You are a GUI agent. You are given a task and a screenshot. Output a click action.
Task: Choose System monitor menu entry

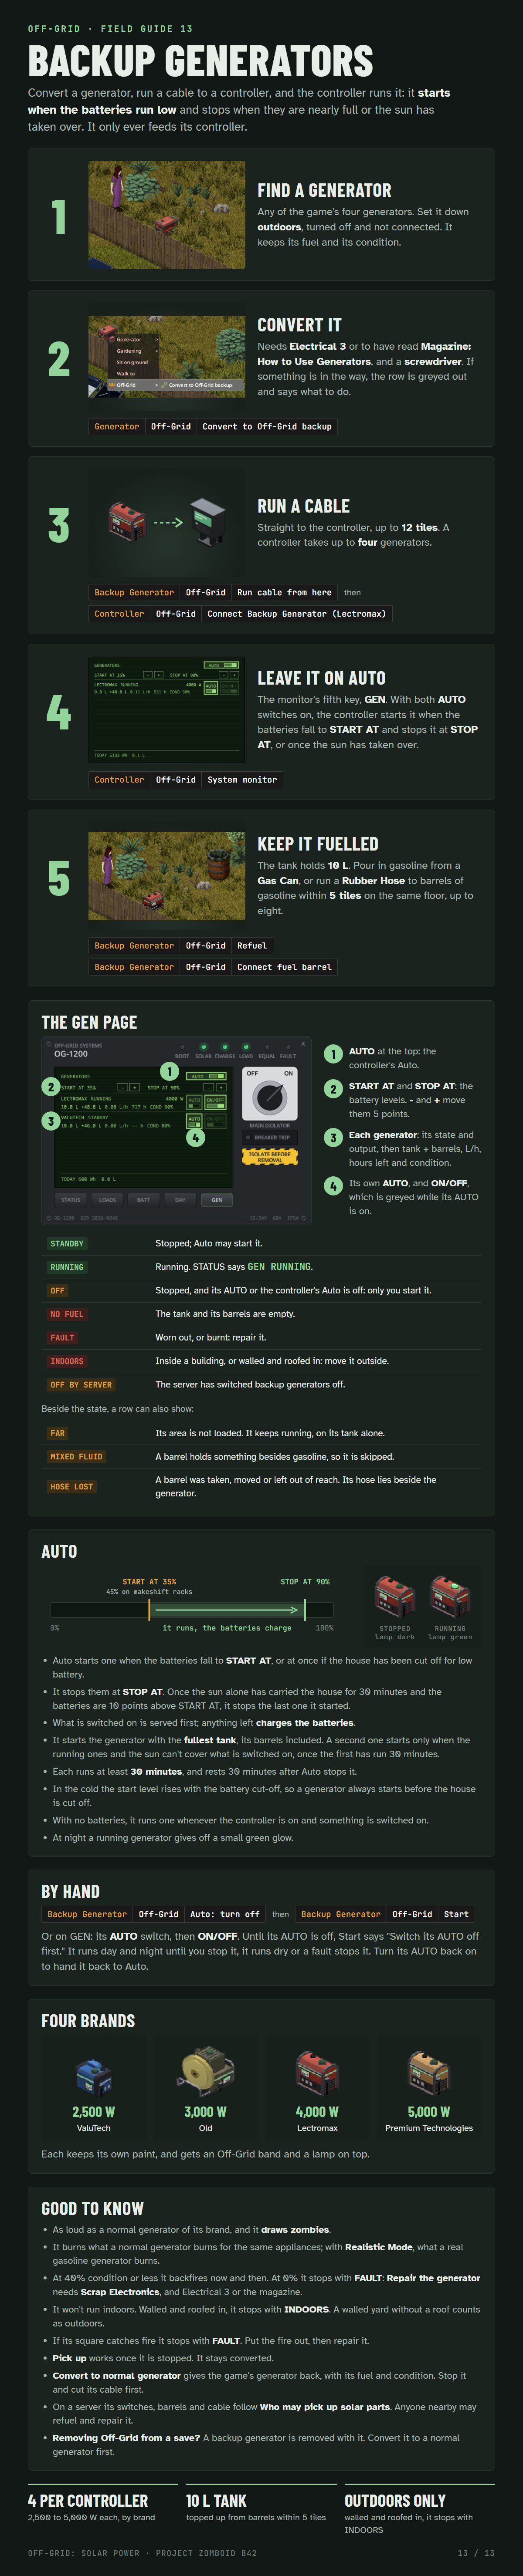pyautogui.click(x=242, y=780)
